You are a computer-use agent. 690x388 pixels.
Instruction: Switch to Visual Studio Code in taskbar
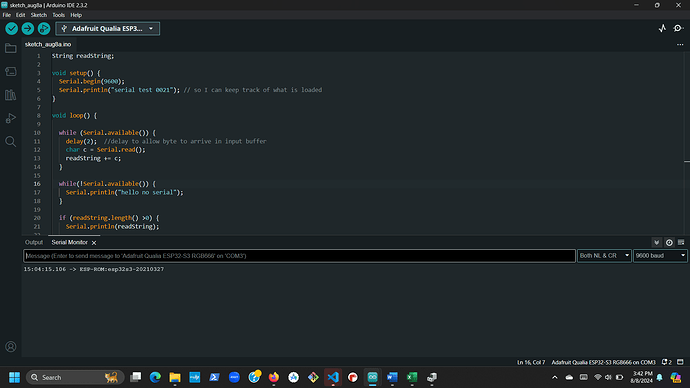333,377
